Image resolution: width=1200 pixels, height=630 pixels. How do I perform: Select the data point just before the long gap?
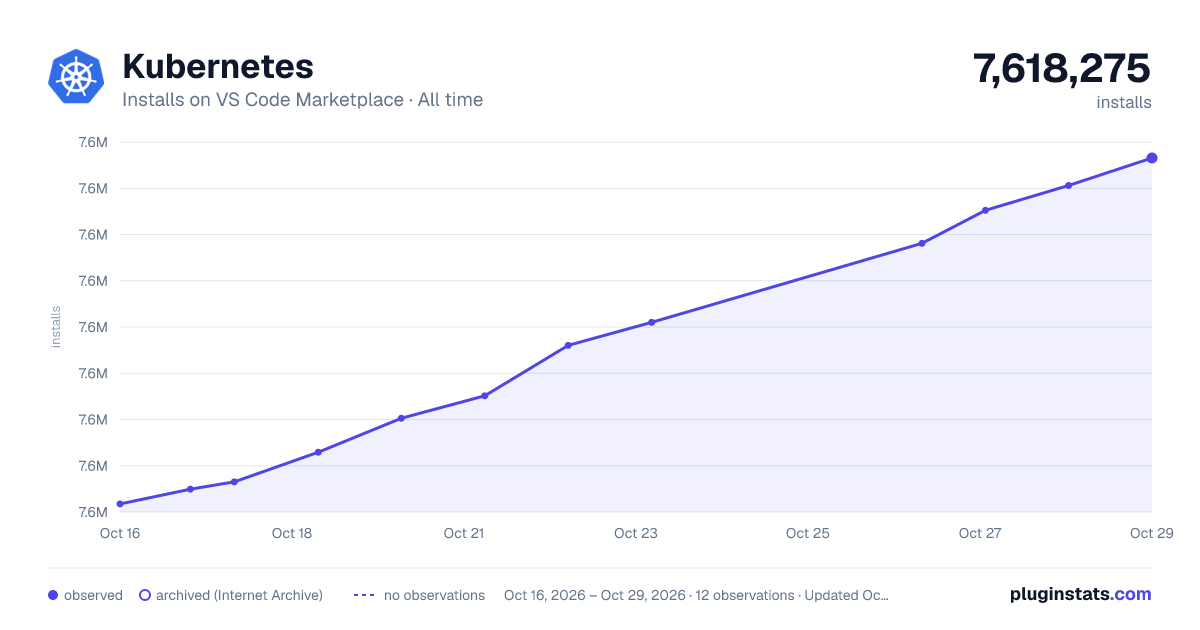point(651,322)
